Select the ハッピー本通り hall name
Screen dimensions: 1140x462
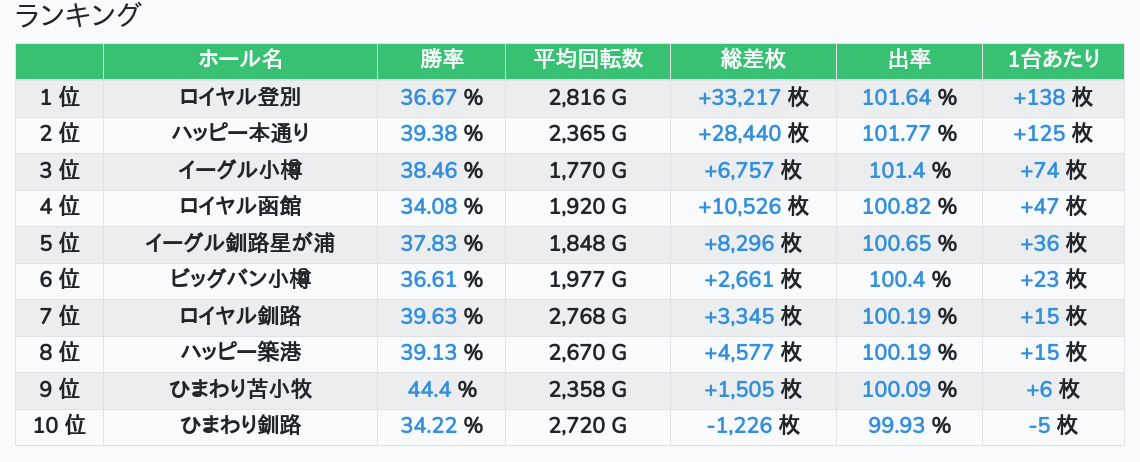click(x=240, y=134)
